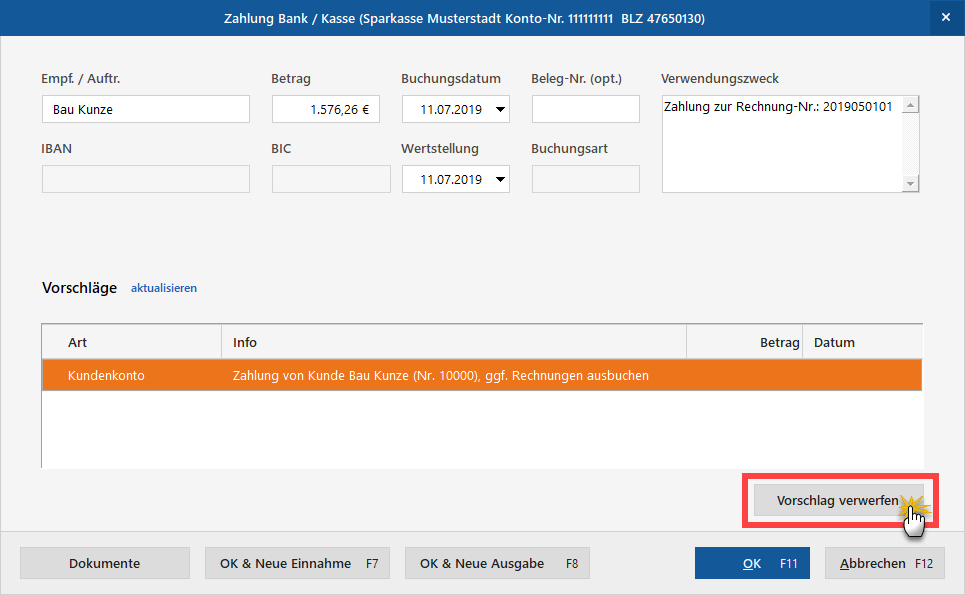Open the Buchungsdatum date dropdown
The width and height of the screenshot is (965, 595).
pos(500,109)
